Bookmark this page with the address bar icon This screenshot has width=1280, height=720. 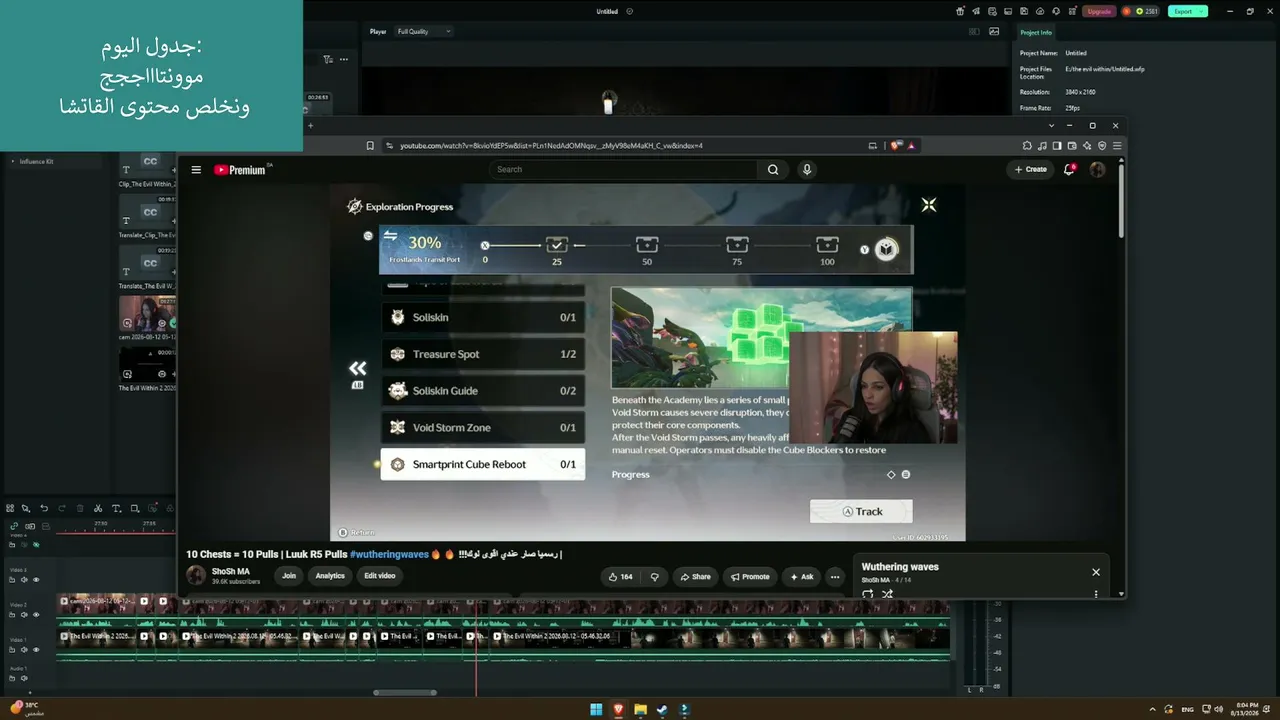370,145
